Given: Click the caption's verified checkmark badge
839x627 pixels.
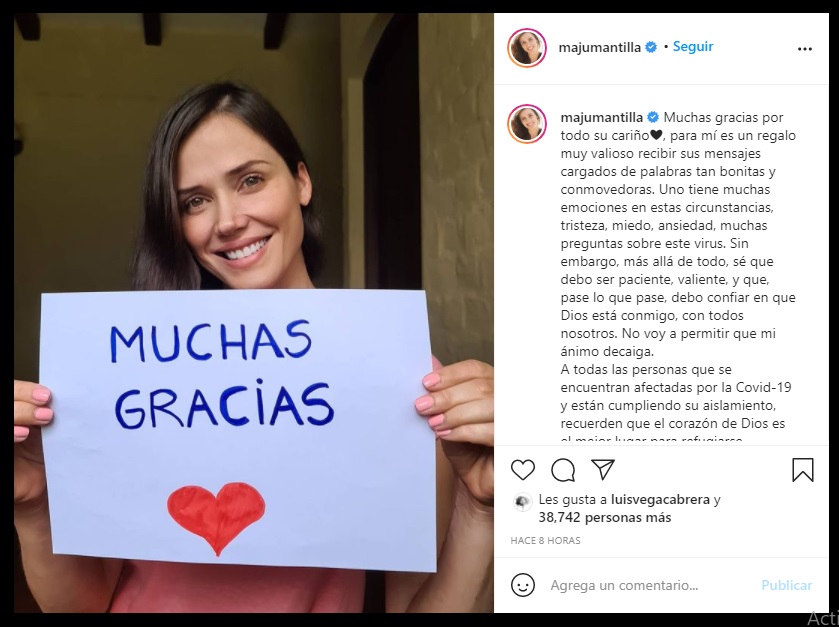Looking at the screenshot, I should (653, 117).
